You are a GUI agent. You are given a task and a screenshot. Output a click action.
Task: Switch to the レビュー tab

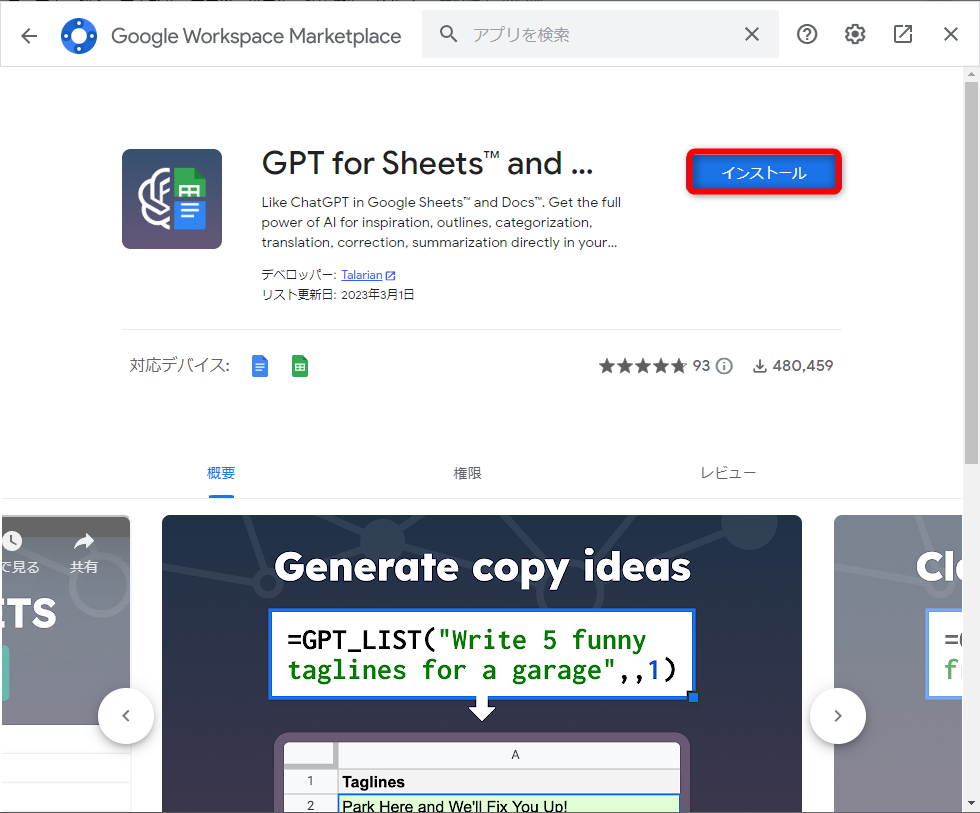[728, 473]
